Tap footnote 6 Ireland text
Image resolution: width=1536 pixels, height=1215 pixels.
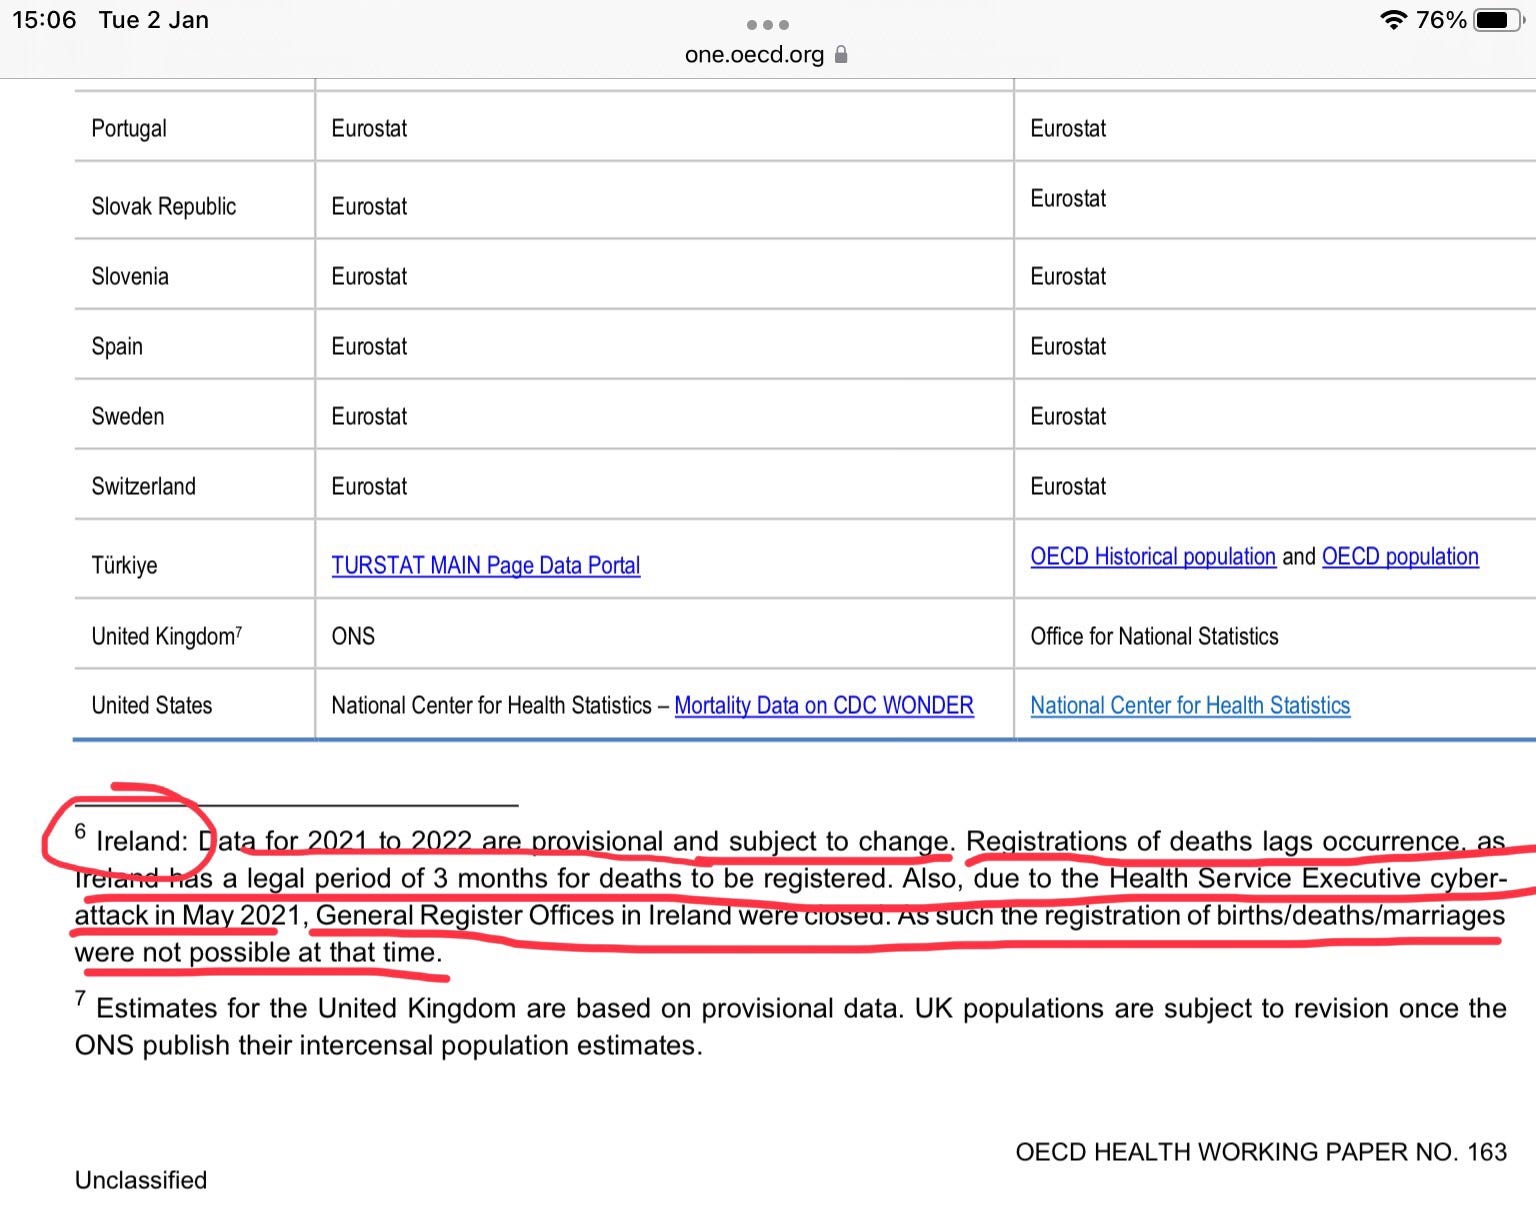(x=790, y=895)
